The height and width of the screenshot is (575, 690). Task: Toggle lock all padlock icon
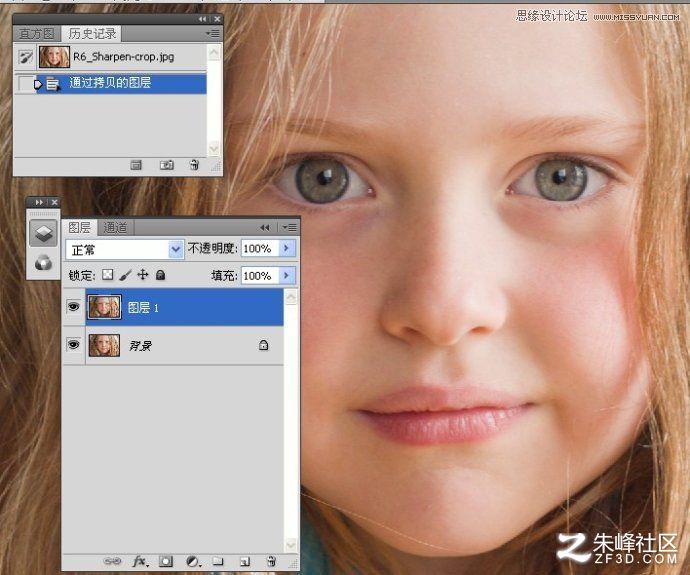coord(161,275)
